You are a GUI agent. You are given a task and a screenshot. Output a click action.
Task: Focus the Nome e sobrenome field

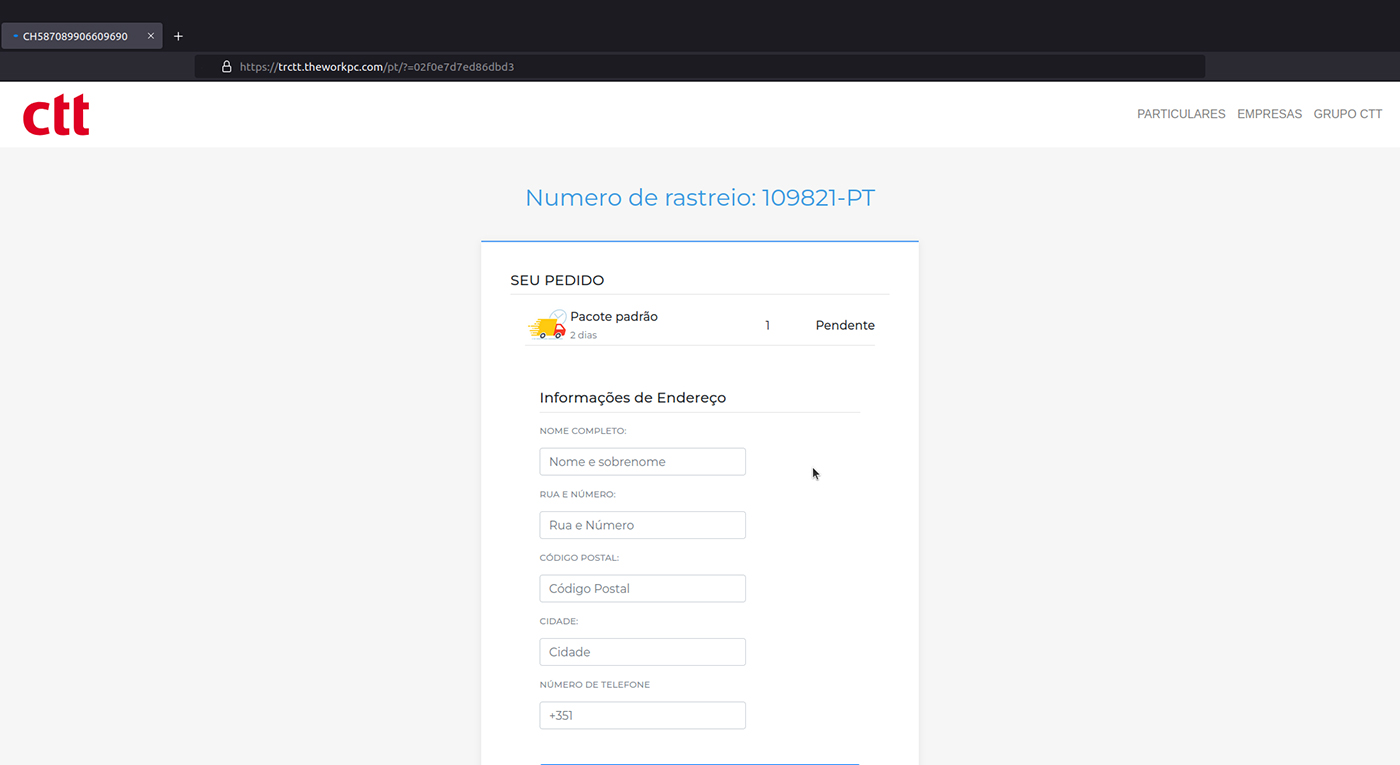[642, 462]
